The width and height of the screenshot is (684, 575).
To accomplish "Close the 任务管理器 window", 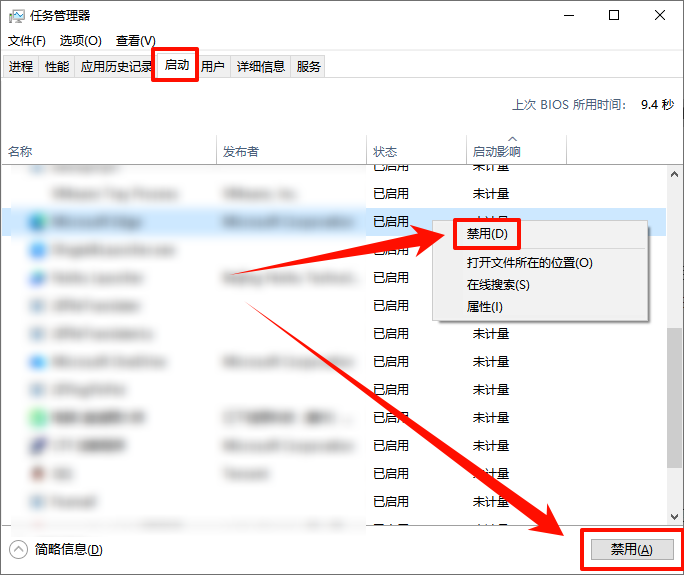I will [660, 16].
